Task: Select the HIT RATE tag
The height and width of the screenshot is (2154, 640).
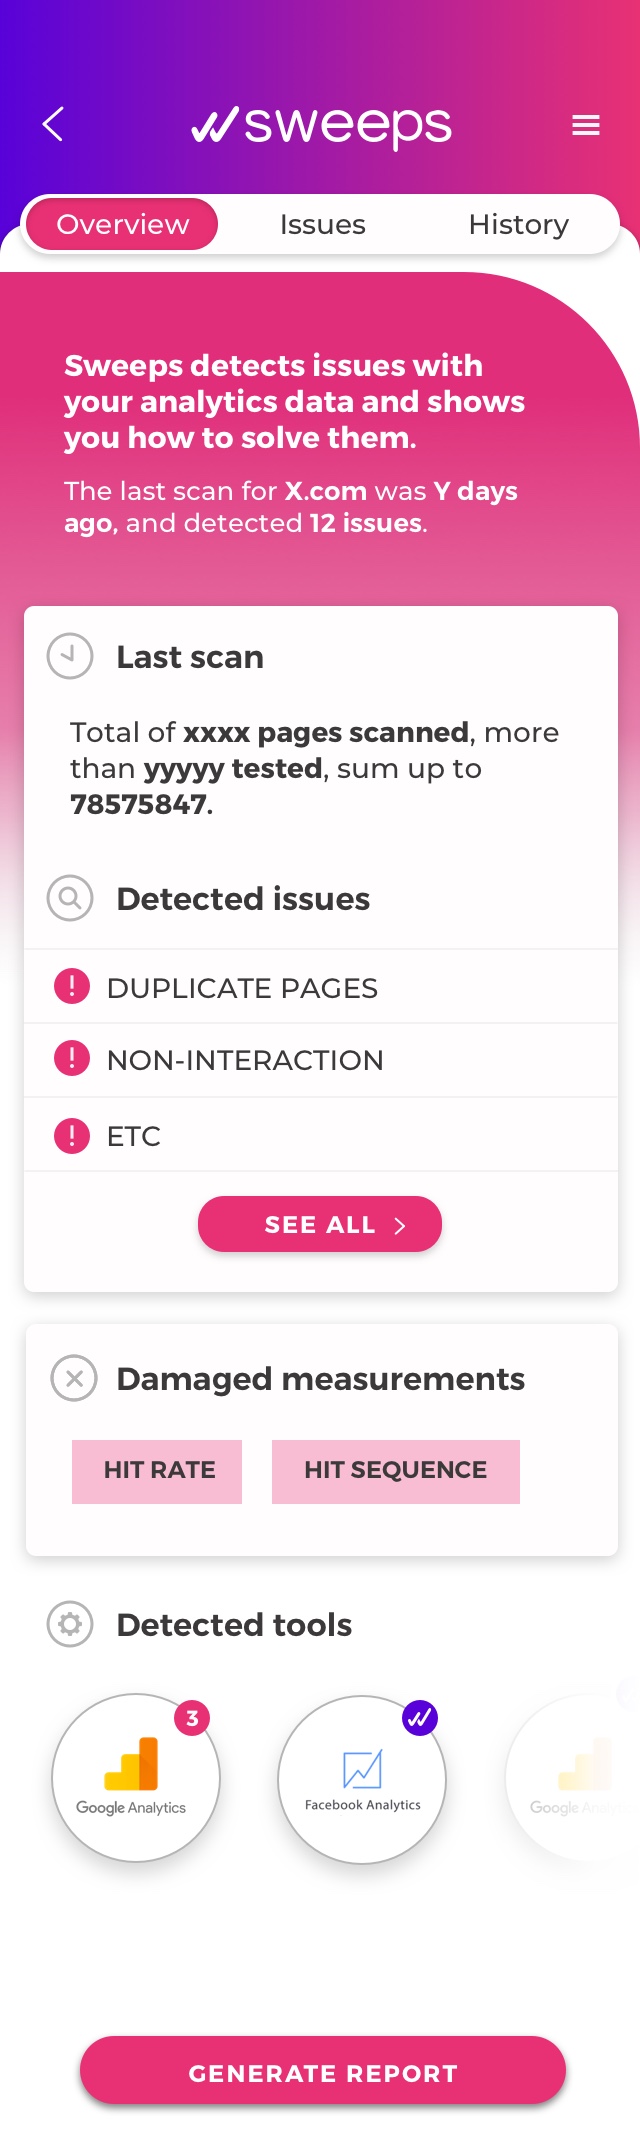Action: pos(157,1471)
